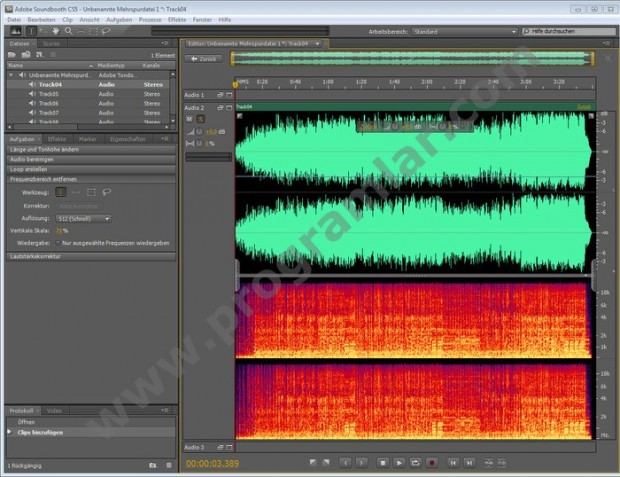Image resolution: width=620 pixels, height=477 pixels.
Task: Switch to the Marker tab
Action: [x=87, y=139]
